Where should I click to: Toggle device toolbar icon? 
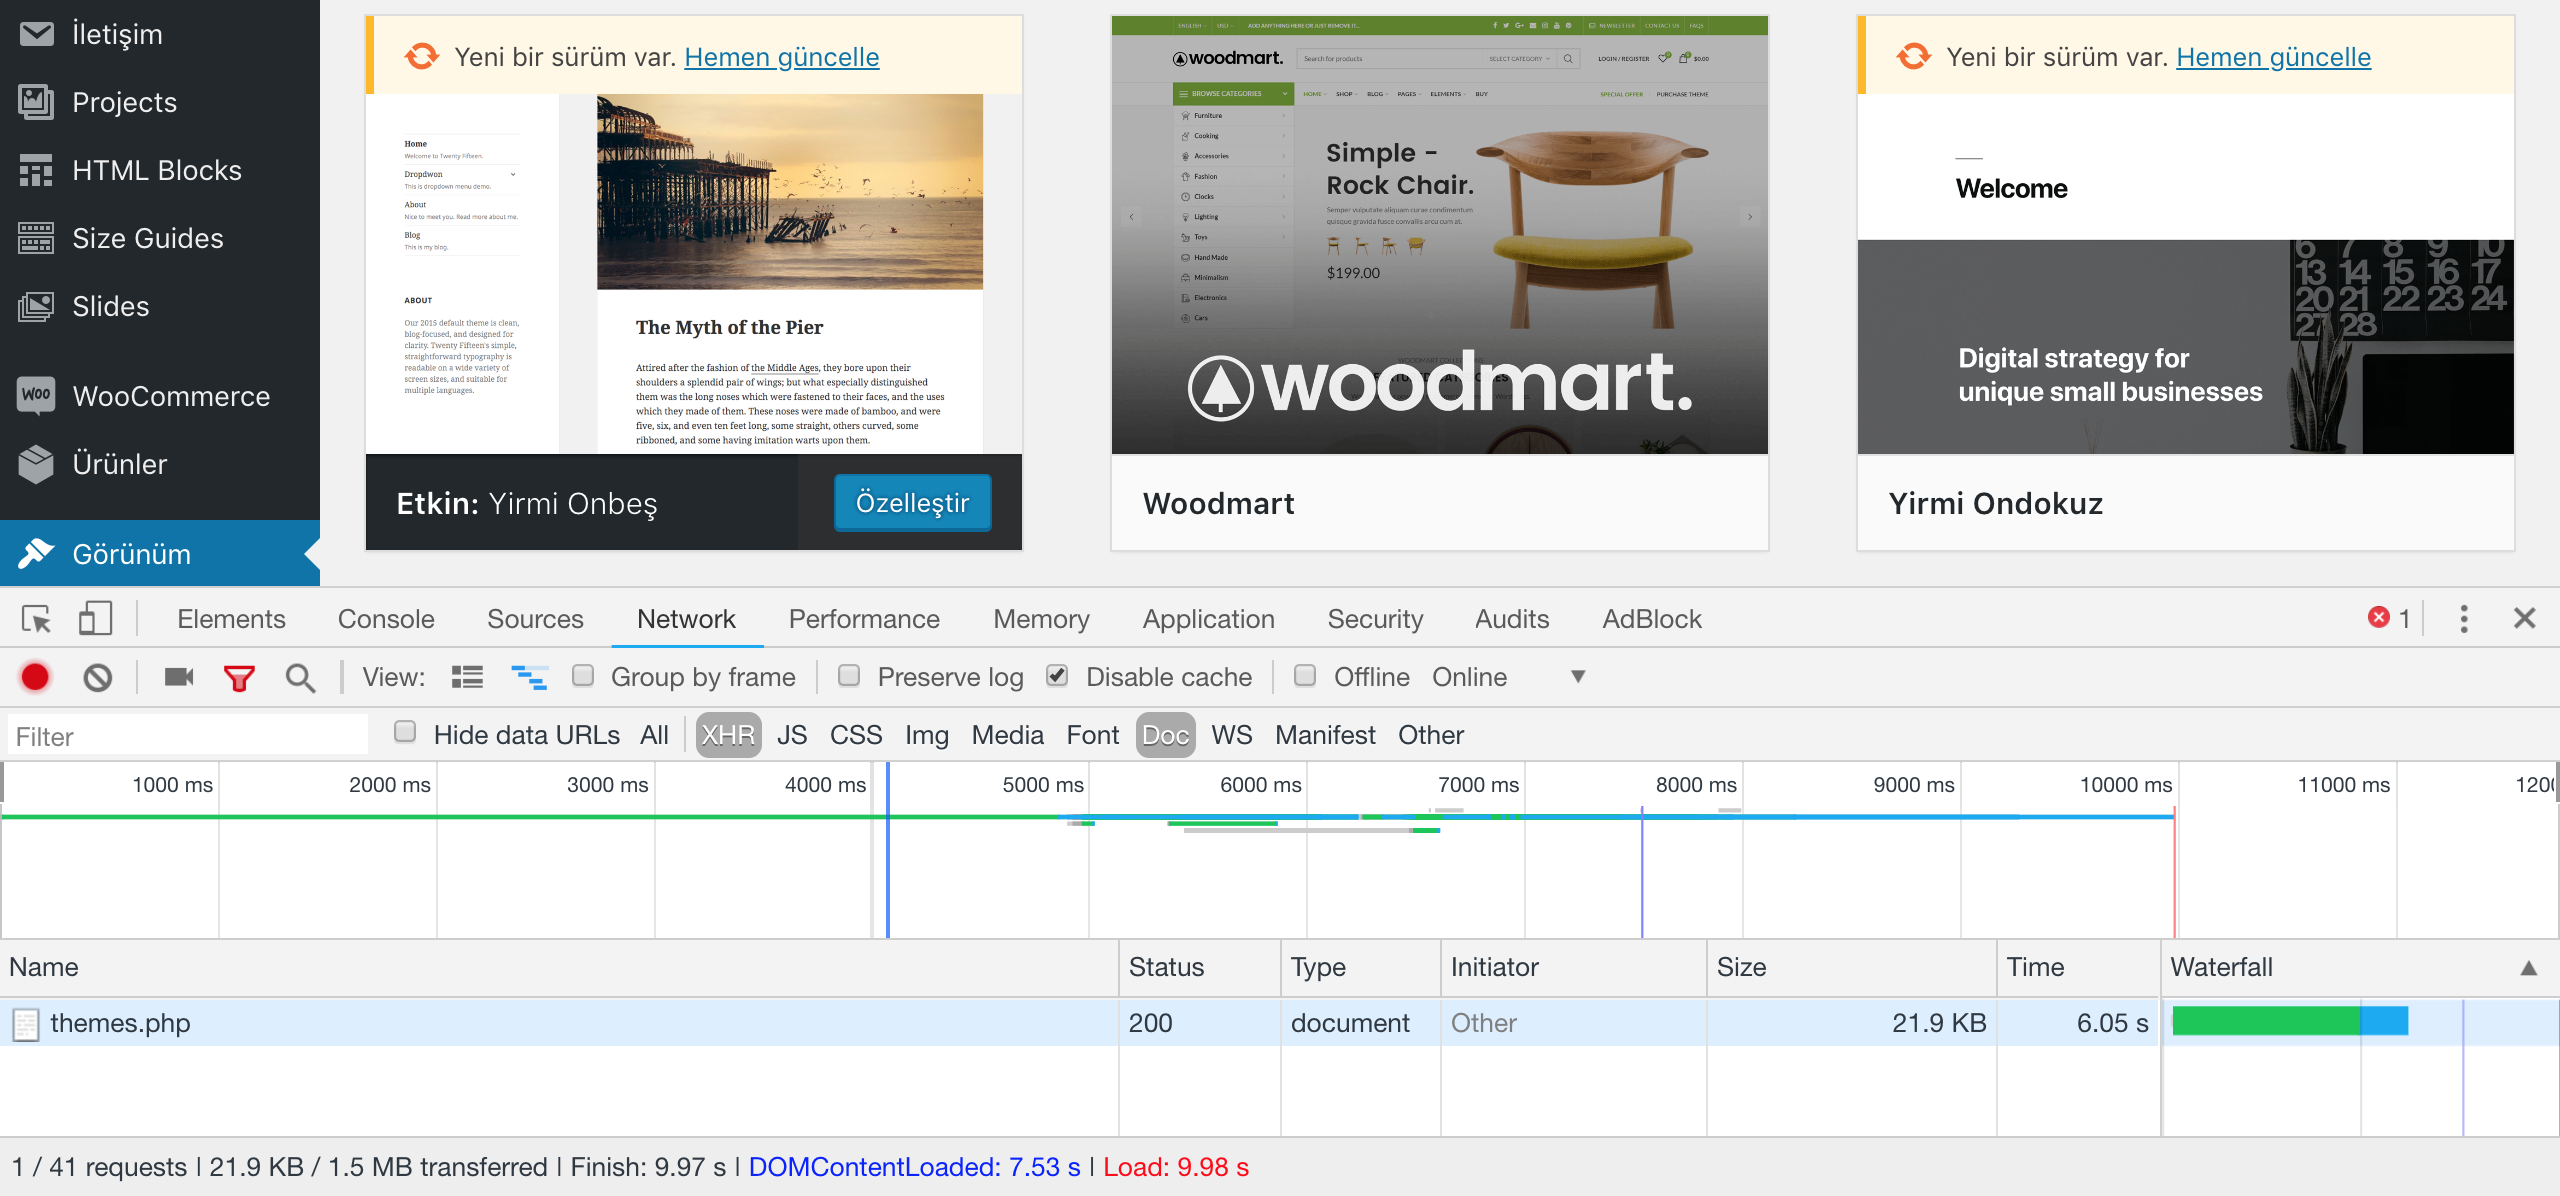coord(95,619)
